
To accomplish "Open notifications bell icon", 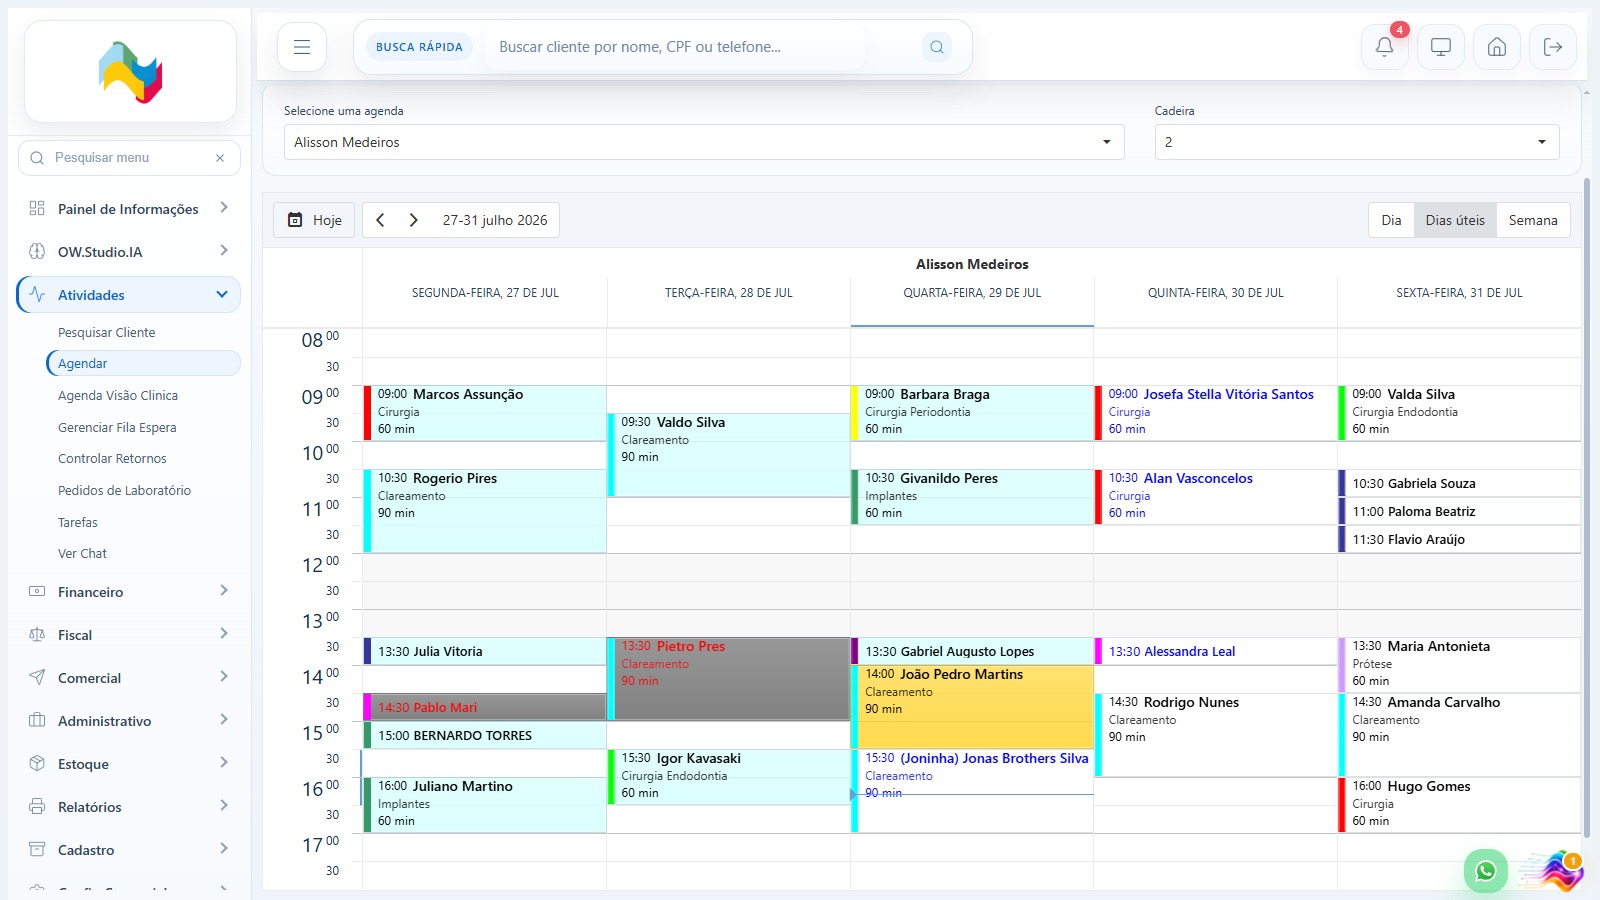I will click(1385, 47).
